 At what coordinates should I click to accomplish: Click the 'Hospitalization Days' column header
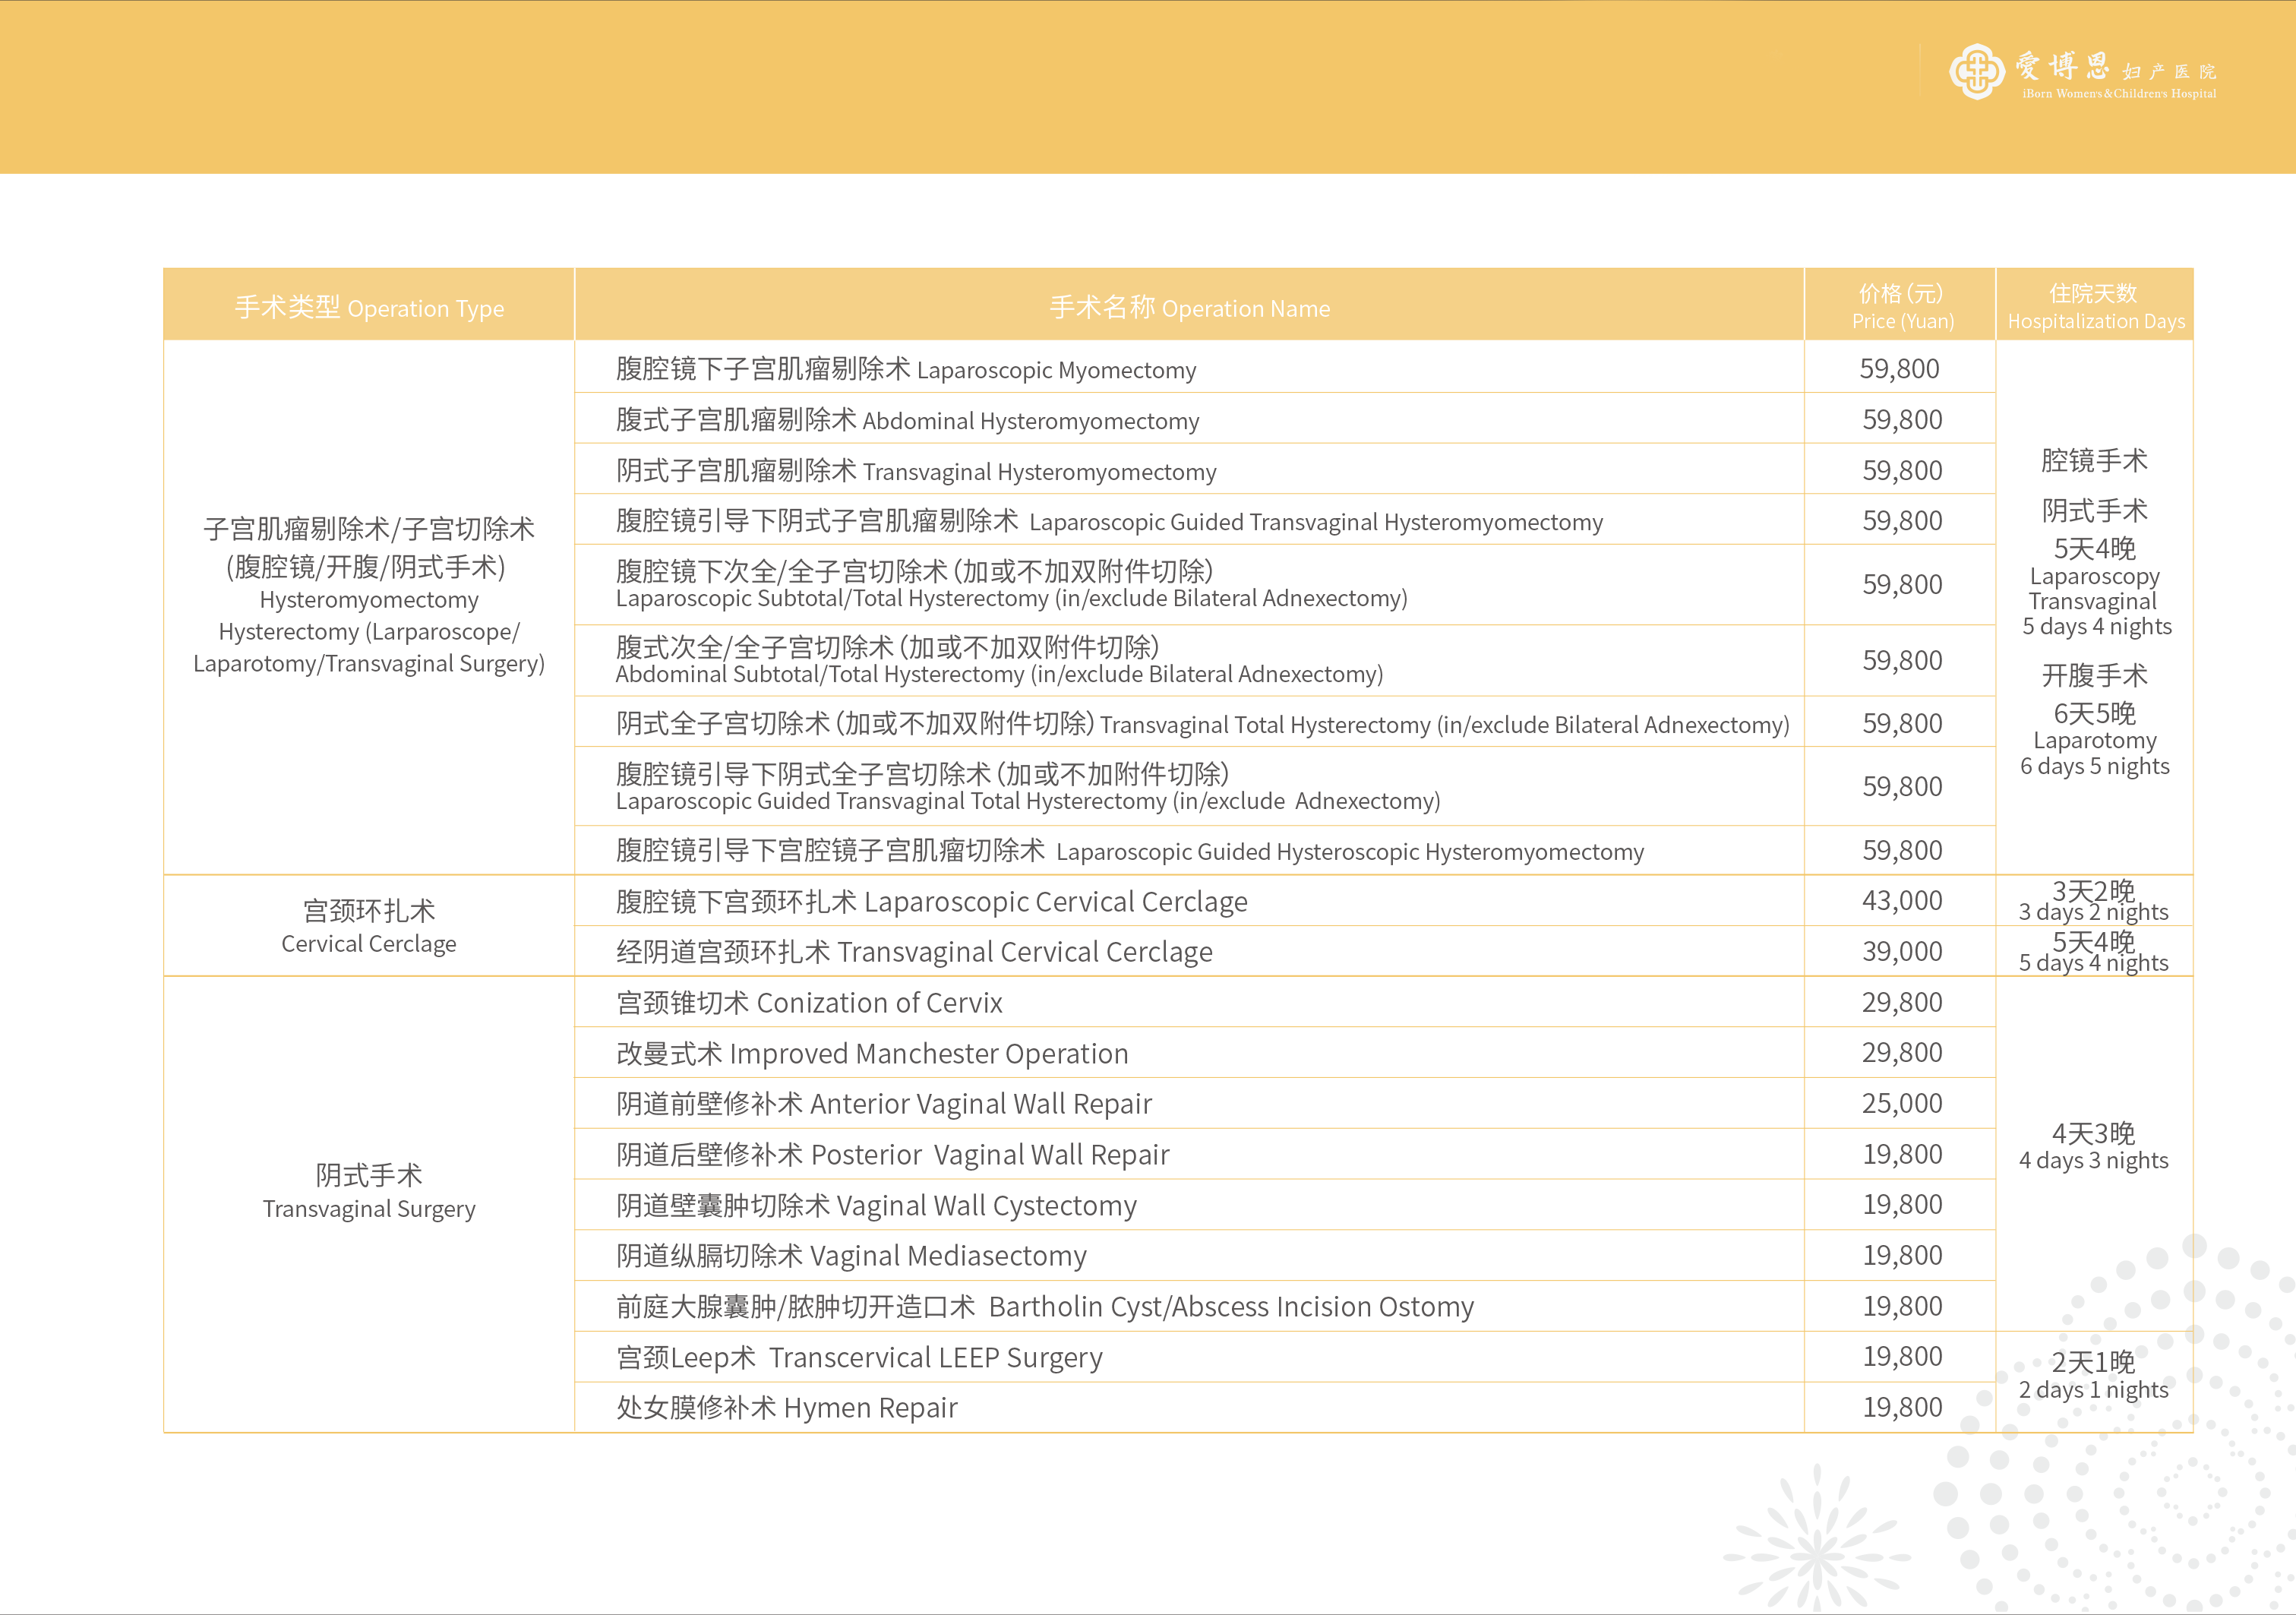tap(2095, 305)
